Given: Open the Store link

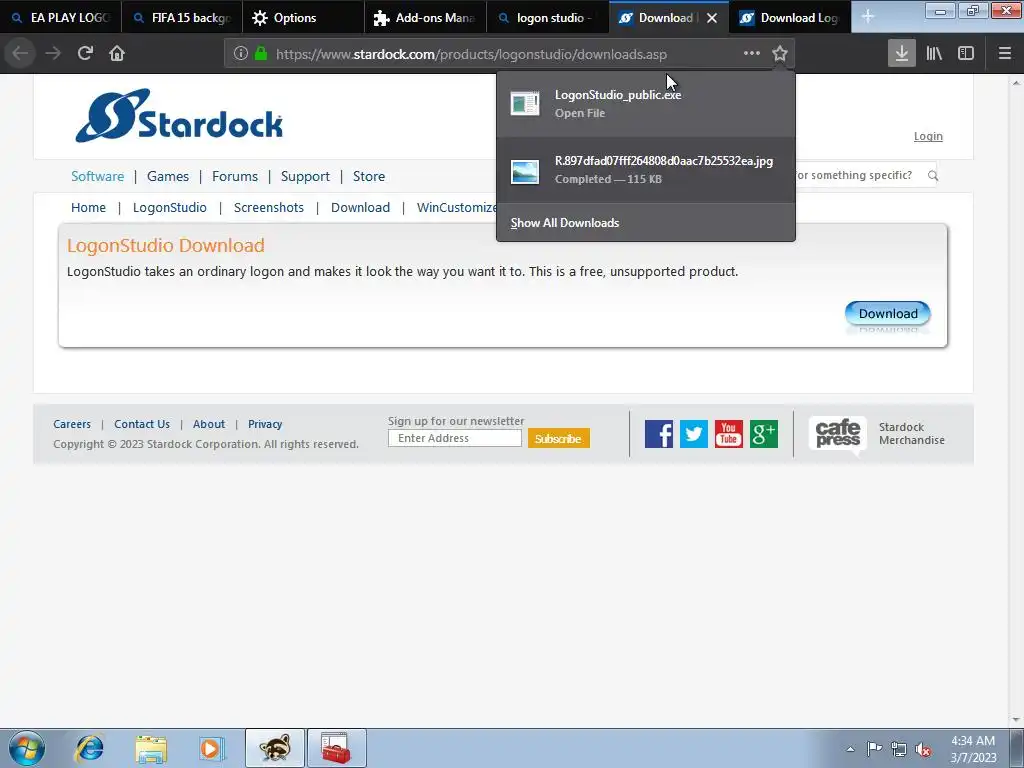Looking at the screenshot, I should [x=369, y=176].
